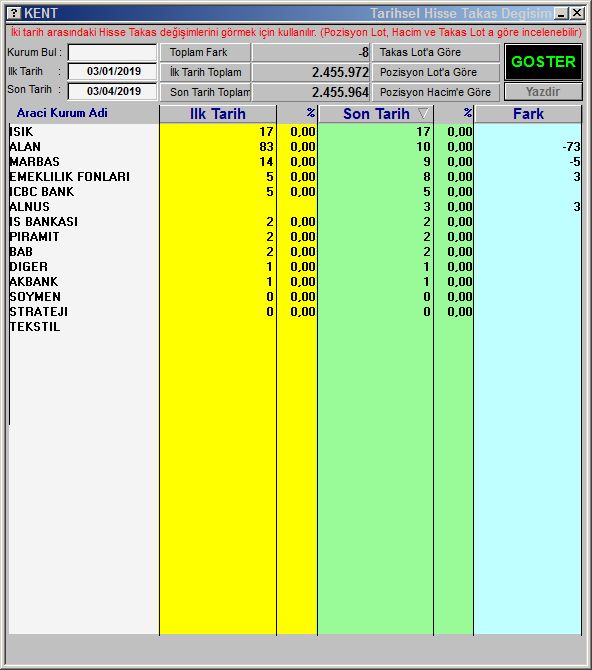Select the ALAN row
Viewport: 592px width, 670px height.
pyautogui.click(x=295, y=147)
